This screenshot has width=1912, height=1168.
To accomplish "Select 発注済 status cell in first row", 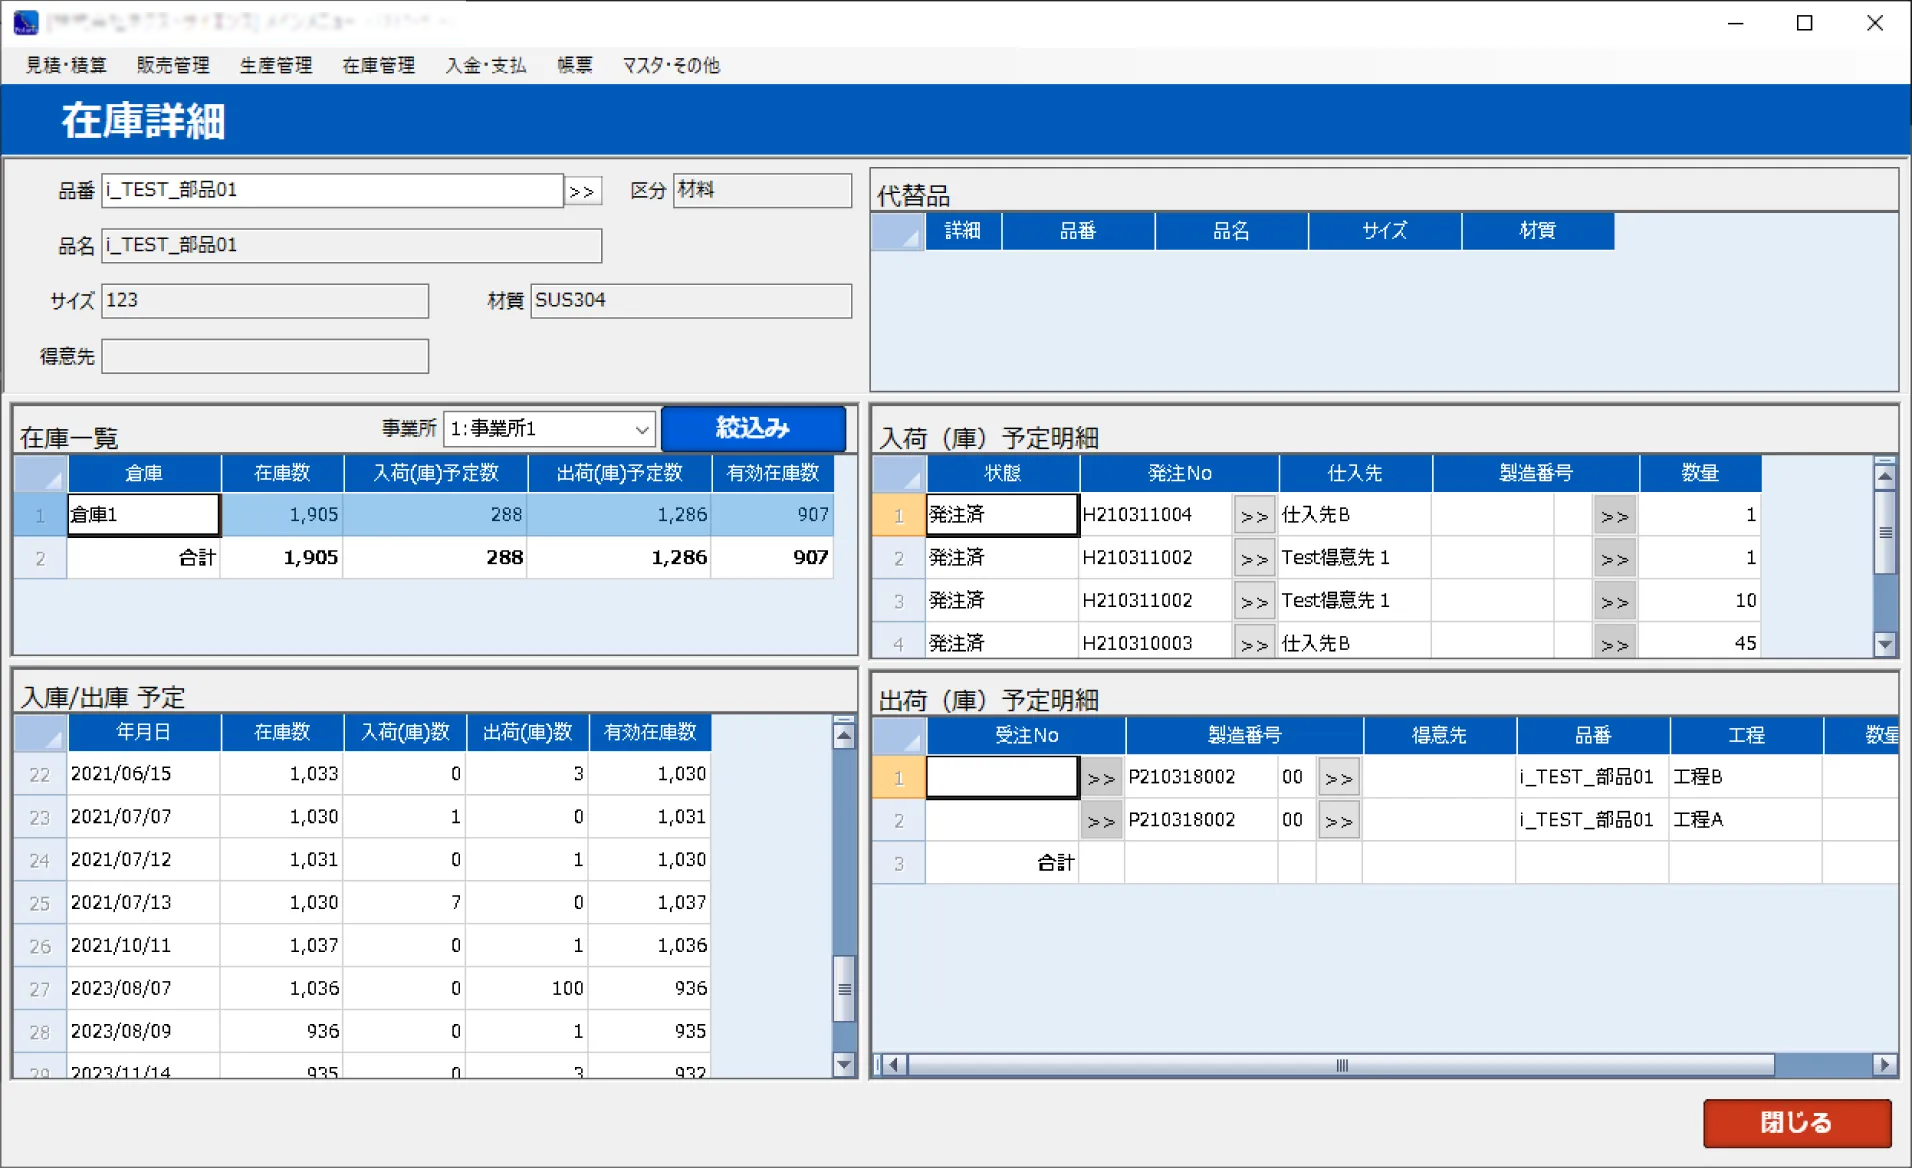I will 1002,515.
